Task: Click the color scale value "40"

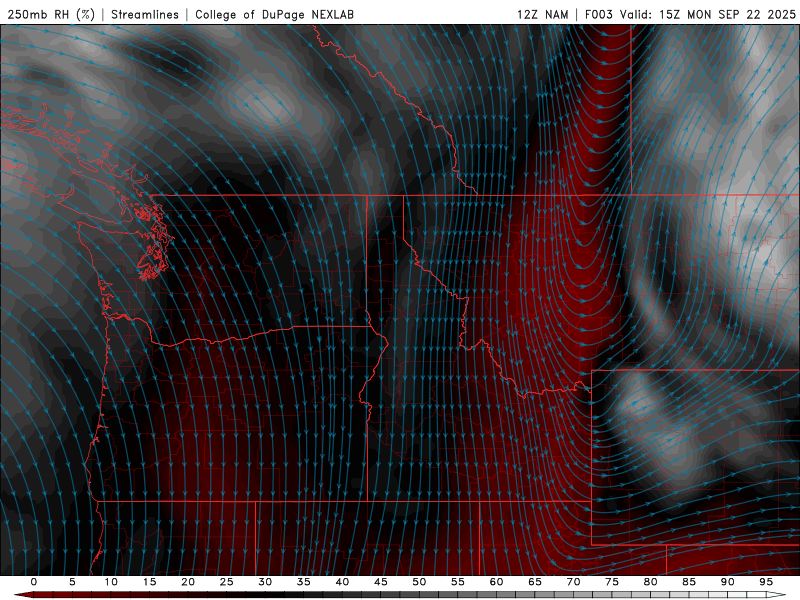Action: (x=342, y=582)
